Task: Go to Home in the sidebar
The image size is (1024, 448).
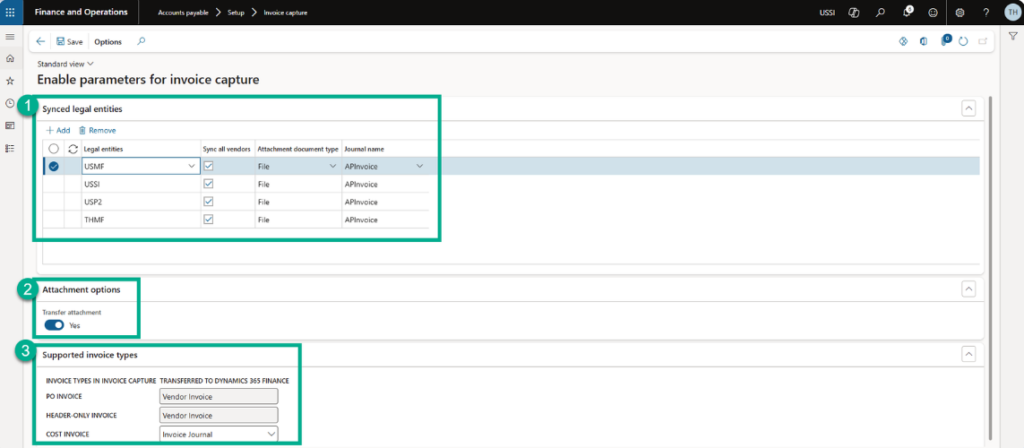Action: 10,59
